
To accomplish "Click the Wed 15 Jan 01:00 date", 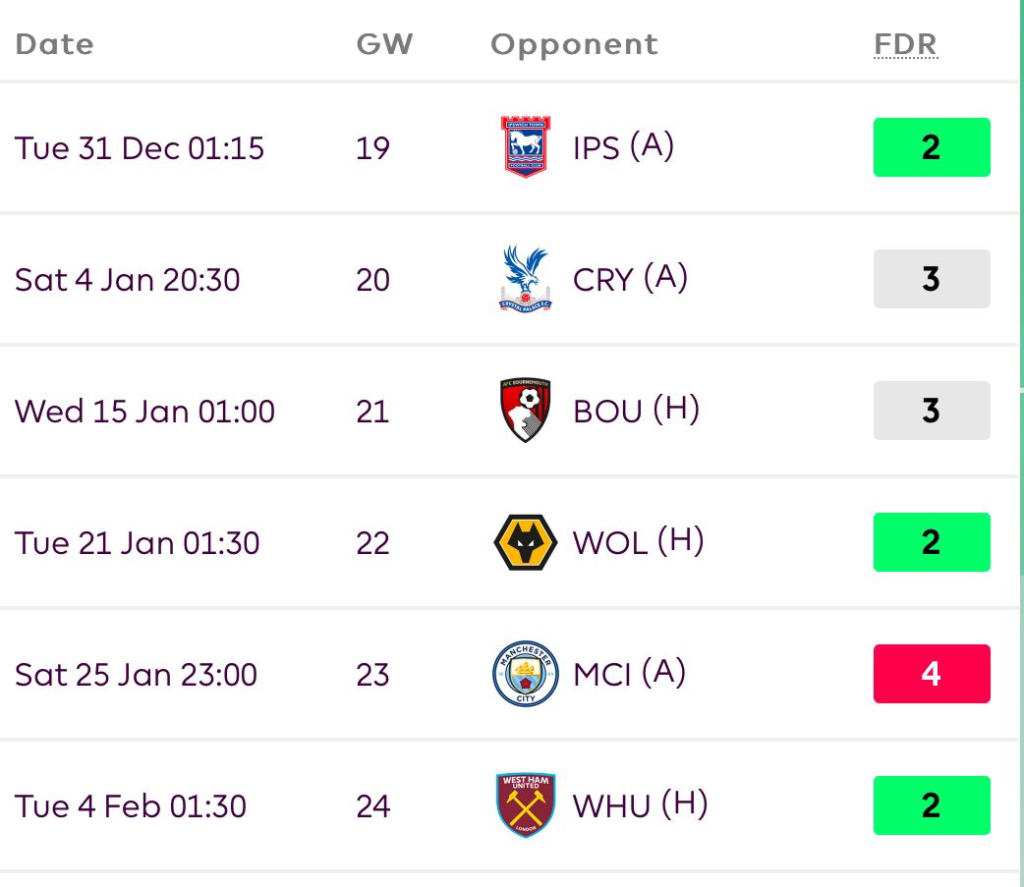I will (x=145, y=411).
